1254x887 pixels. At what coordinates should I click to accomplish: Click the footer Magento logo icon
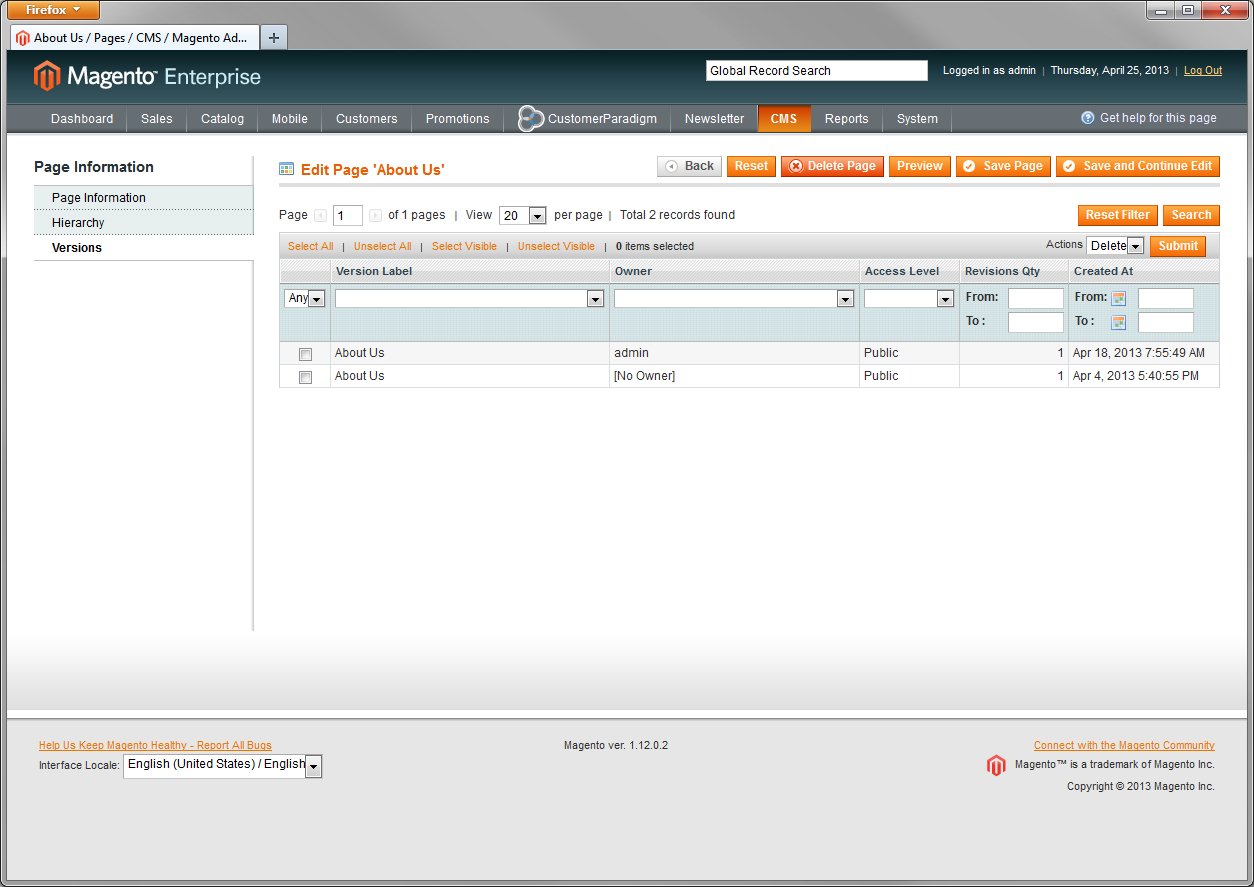point(996,766)
